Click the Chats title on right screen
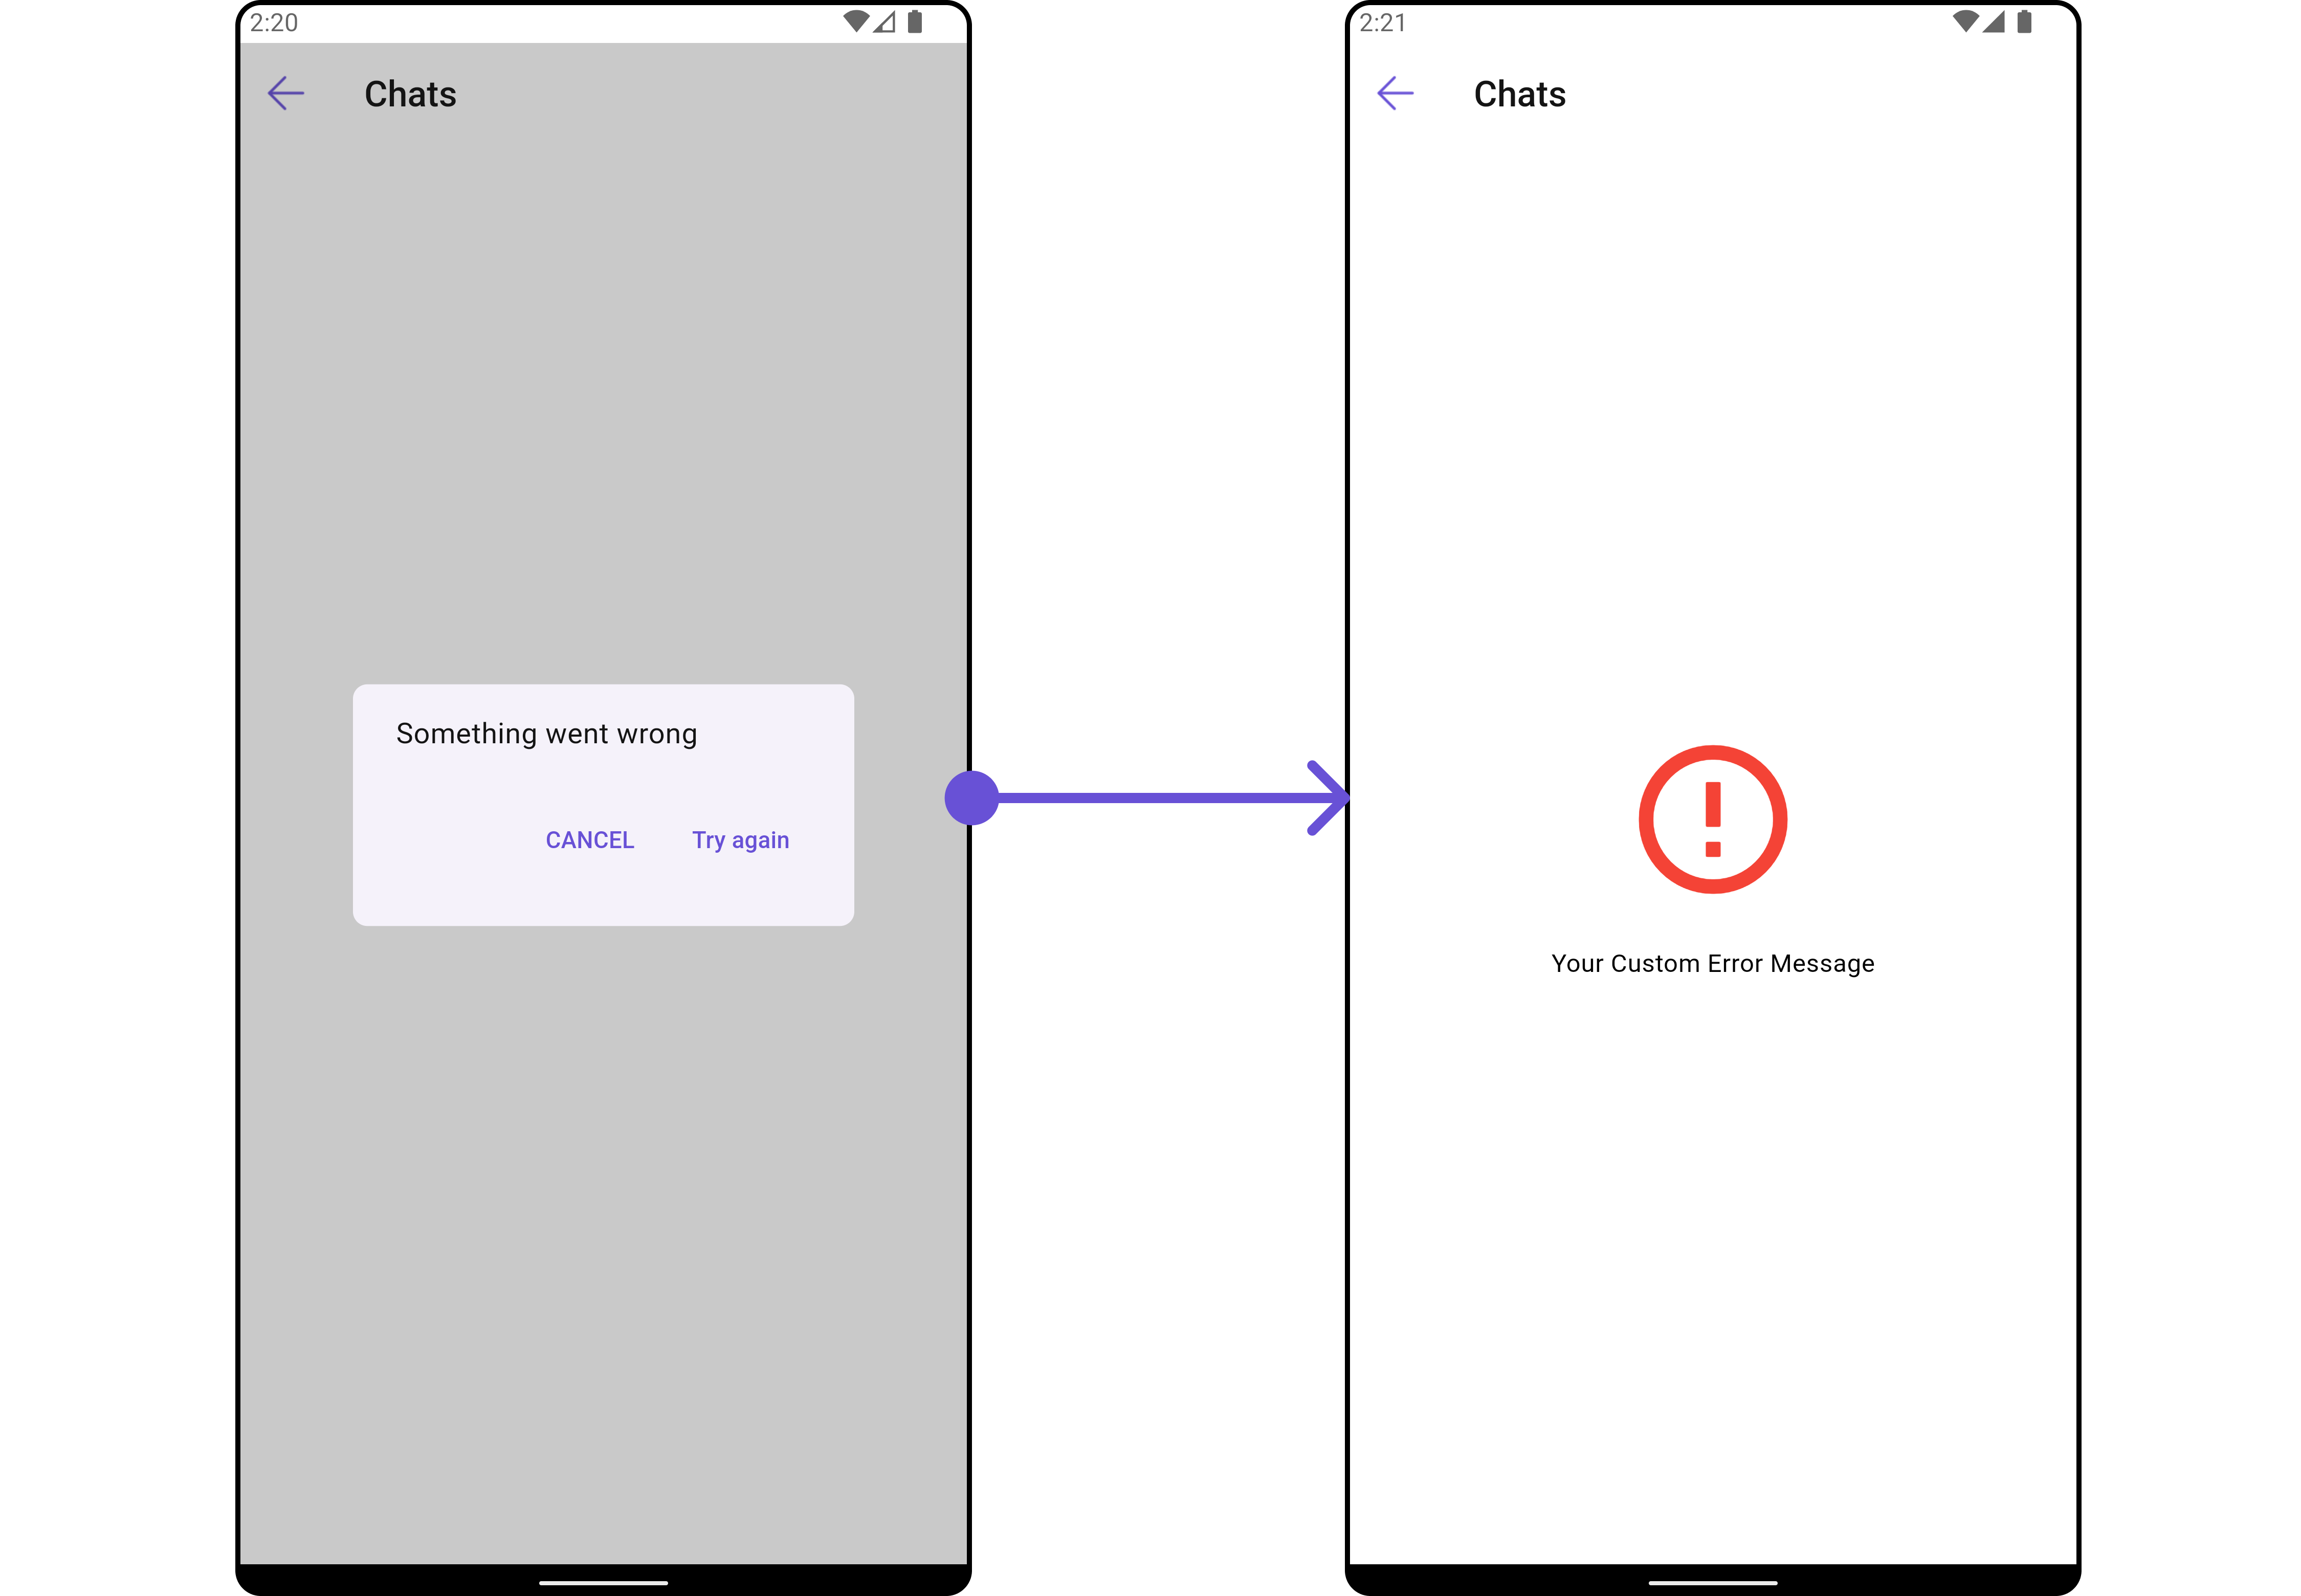This screenshot has width=2301, height=1596. pyautogui.click(x=1519, y=94)
